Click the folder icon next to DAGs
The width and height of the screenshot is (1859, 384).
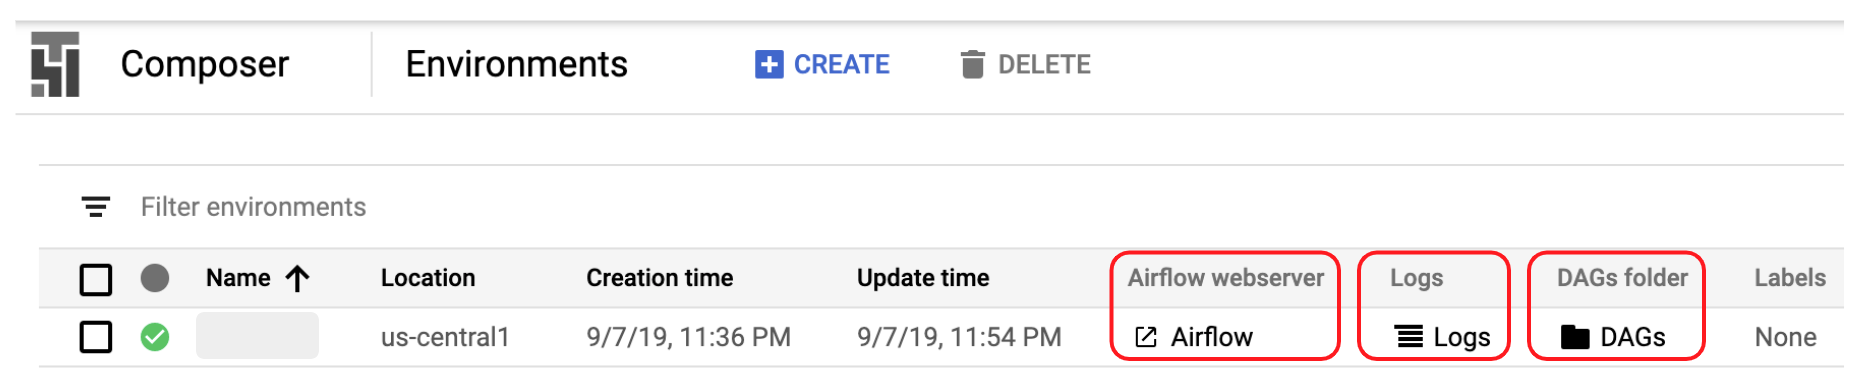[1575, 337]
